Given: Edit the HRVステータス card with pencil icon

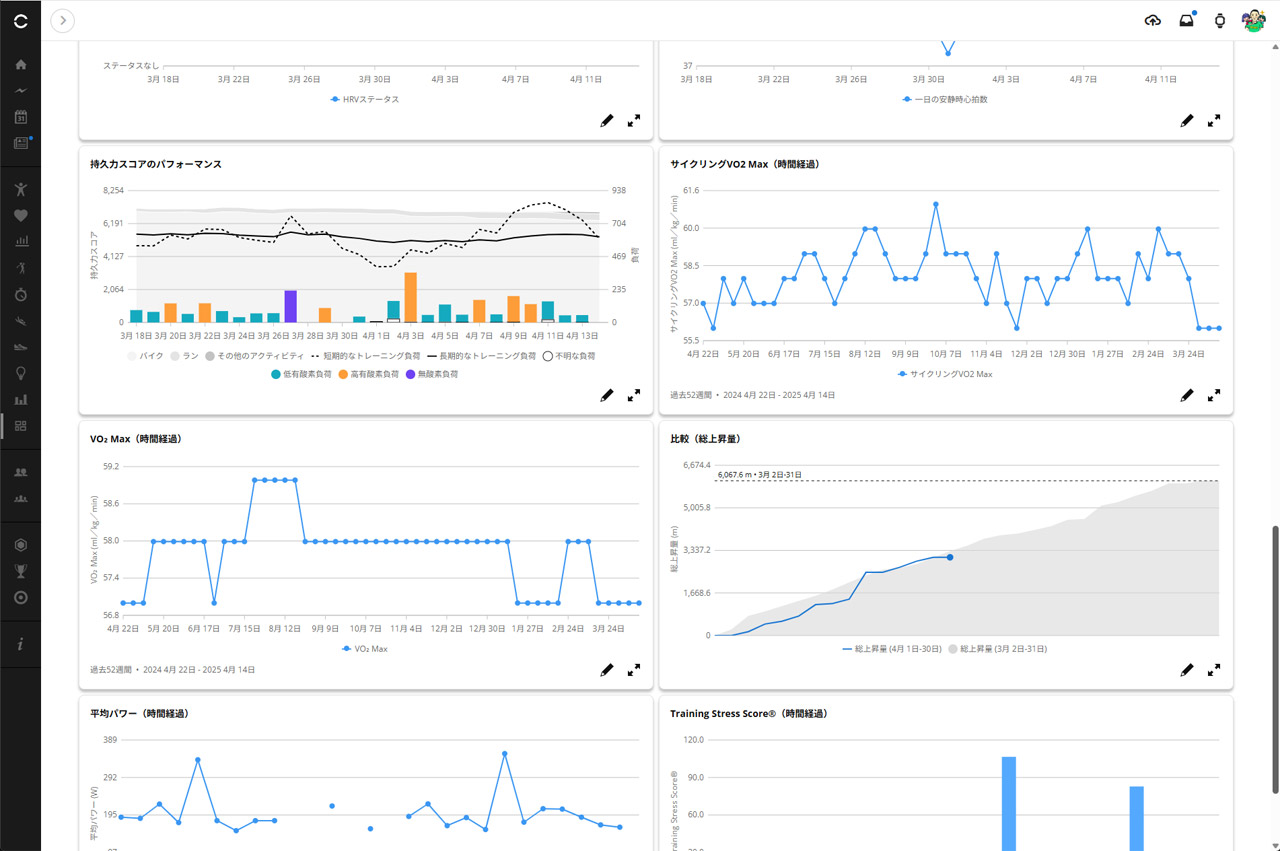Looking at the screenshot, I should (x=607, y=120).
